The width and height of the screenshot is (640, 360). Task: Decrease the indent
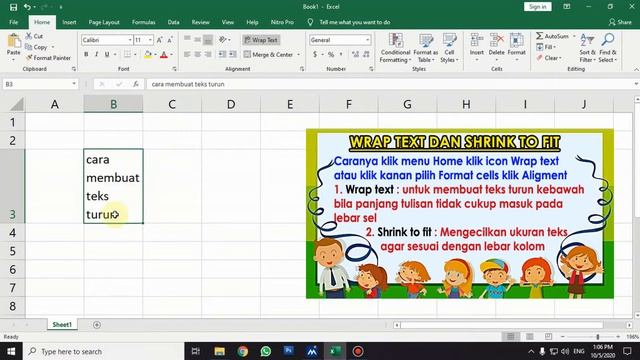pos(222,54)
